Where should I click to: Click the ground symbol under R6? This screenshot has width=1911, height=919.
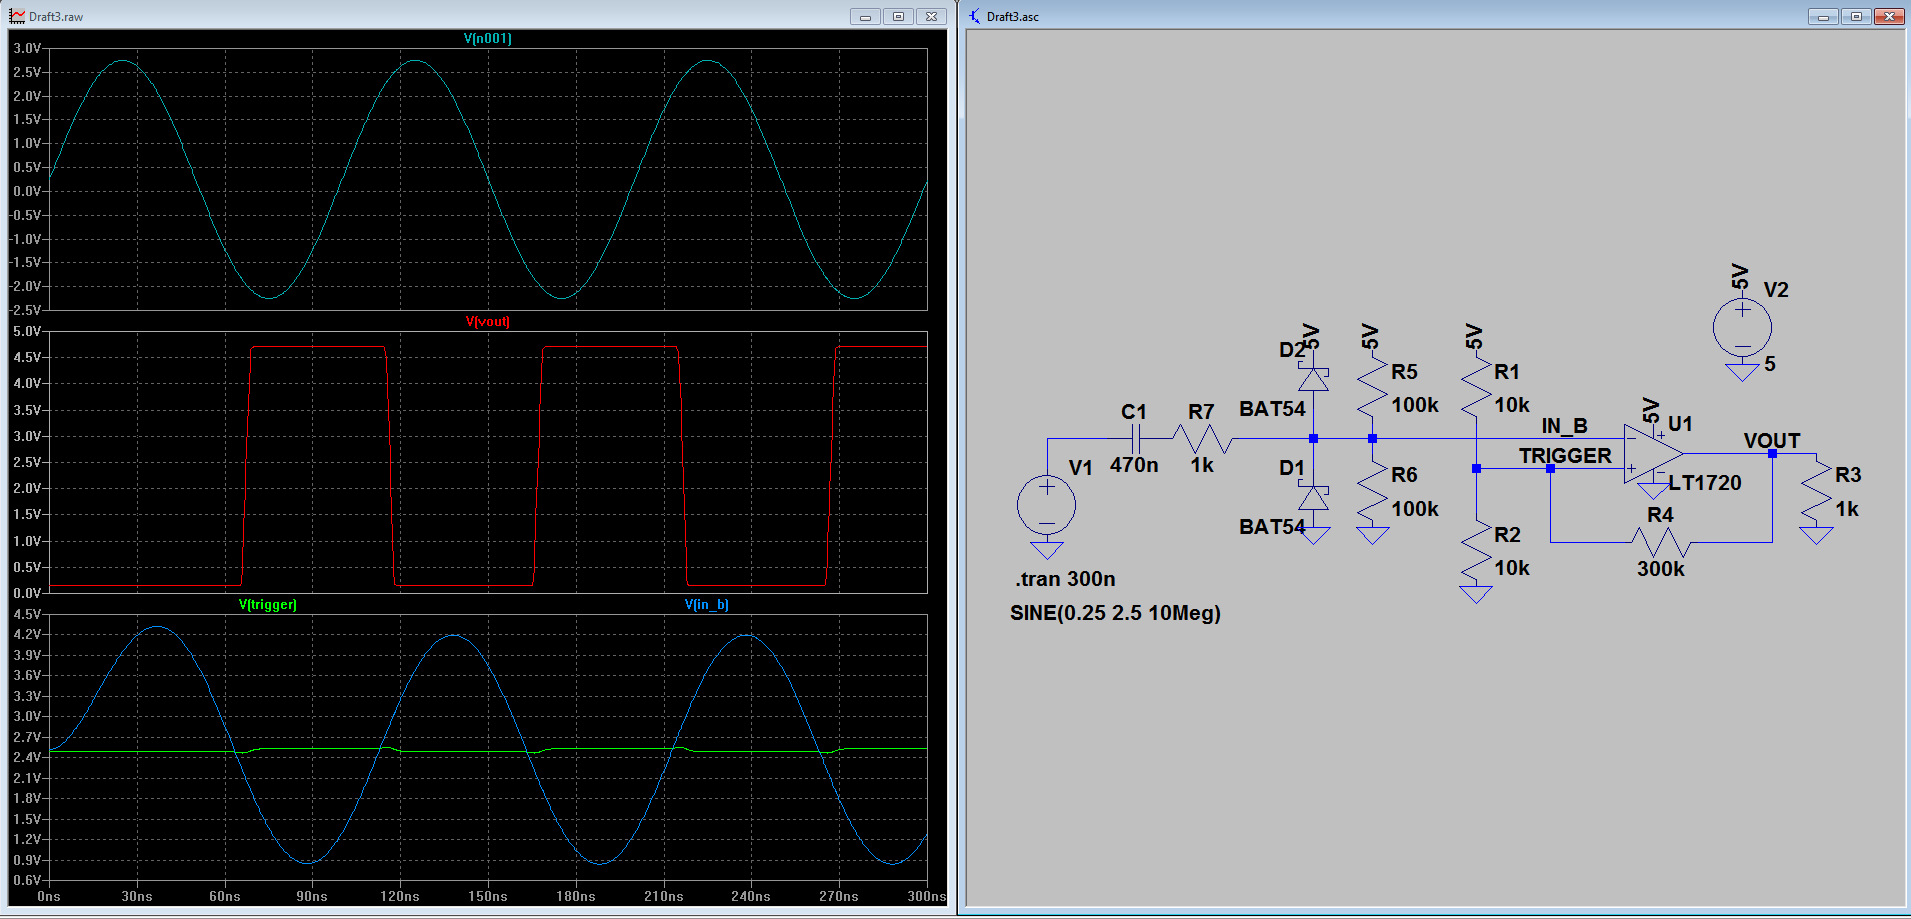click(1373, 535)
